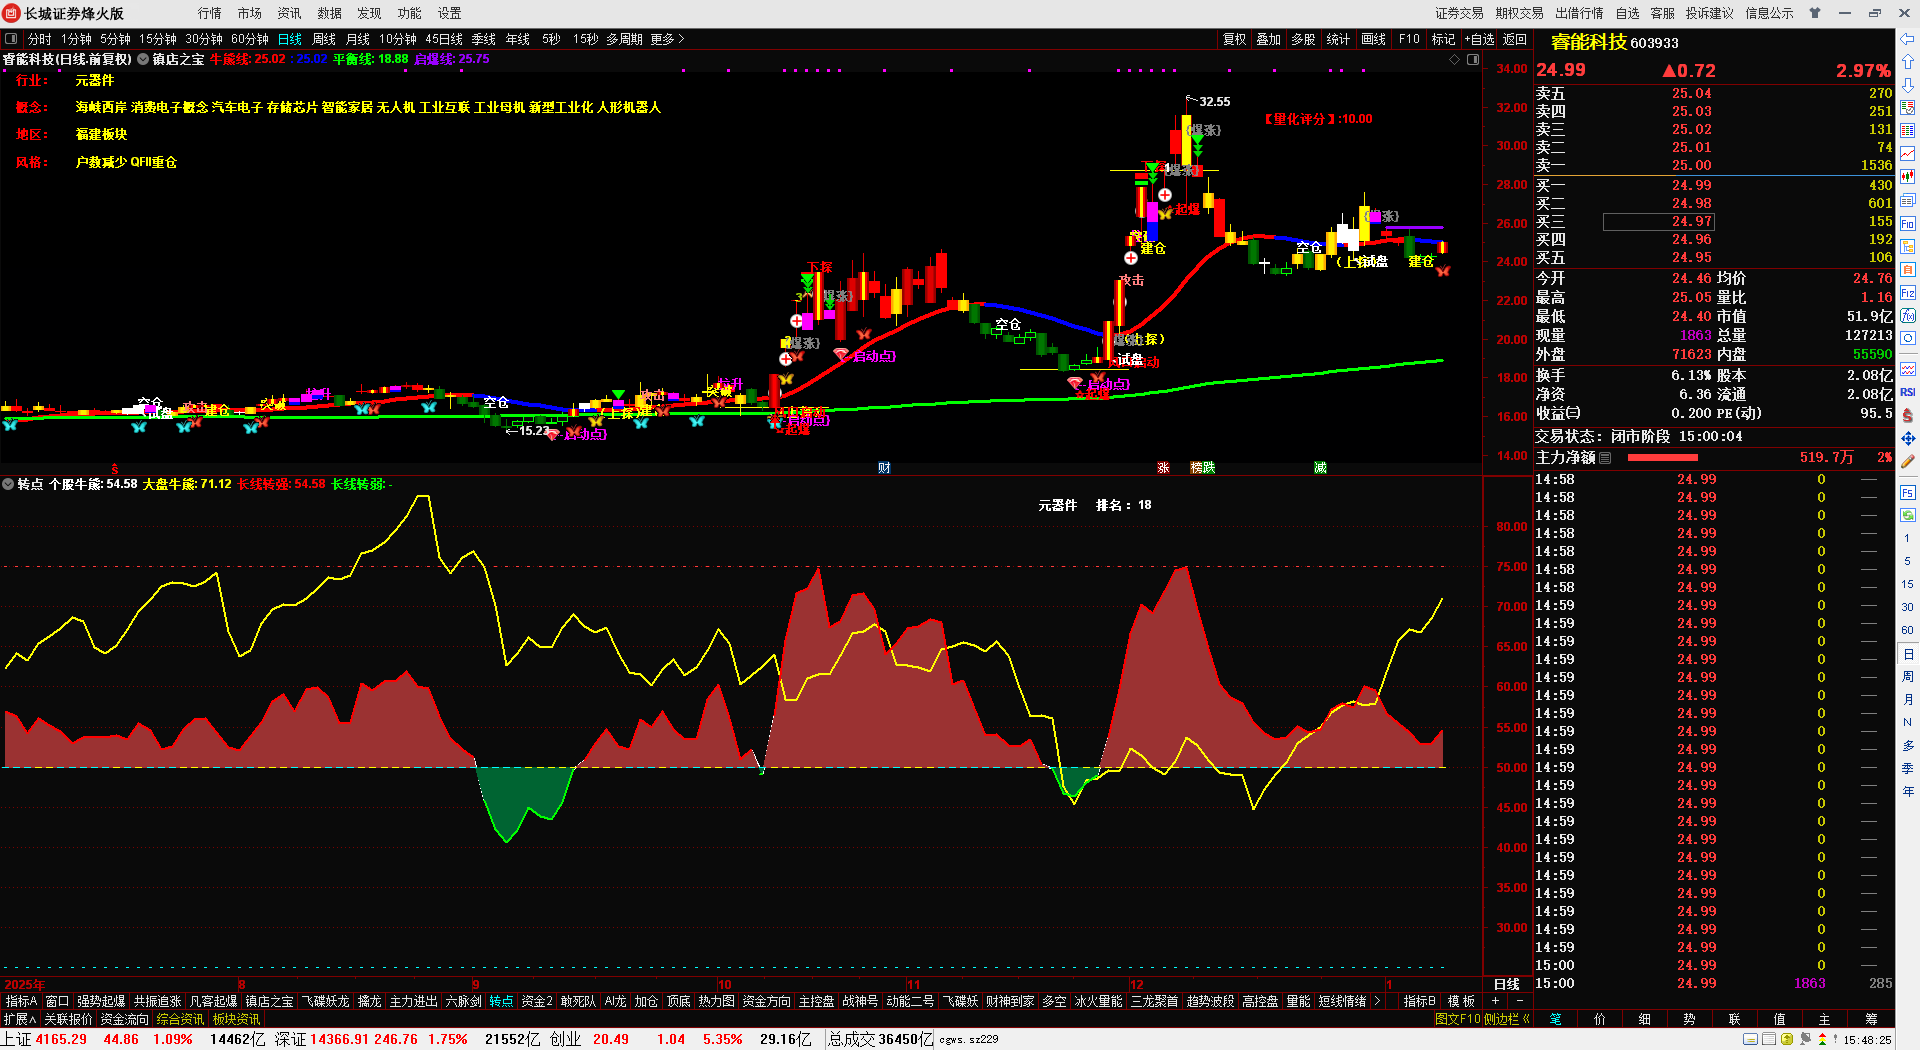Screen dimensions: 1920x1050
Task: Click the F10 company info sidebar icon
Action: tap(1908, 223)
